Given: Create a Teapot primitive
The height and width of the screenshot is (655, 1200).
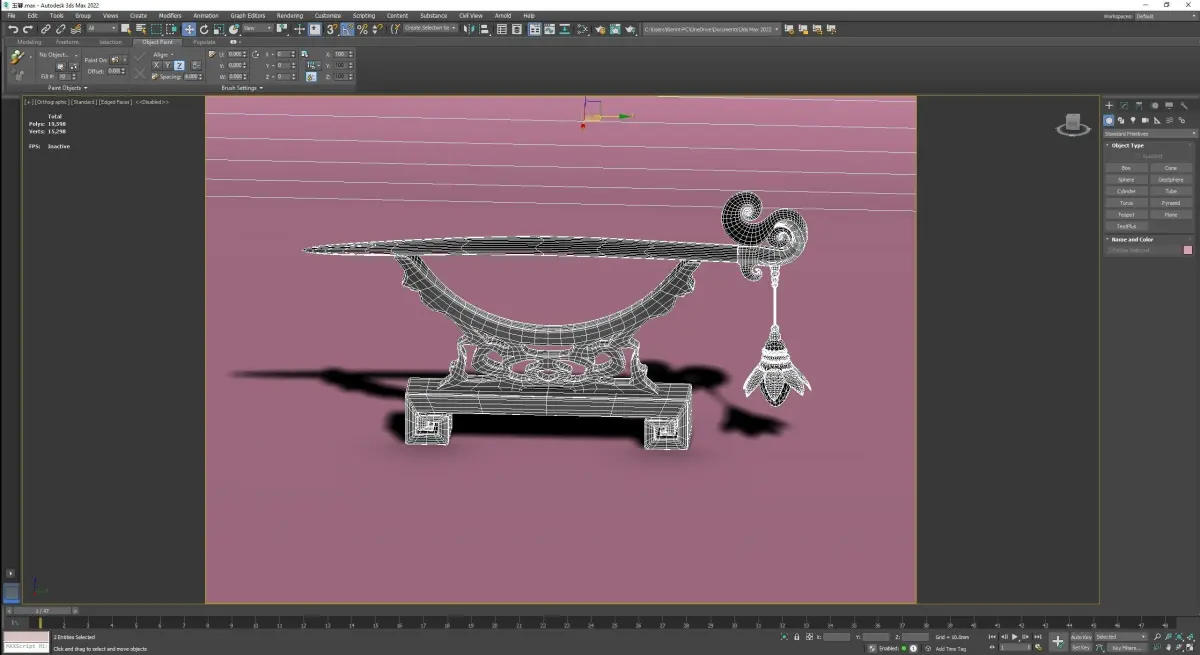Looking at the screenshot, I should (x=1126, y=215).
